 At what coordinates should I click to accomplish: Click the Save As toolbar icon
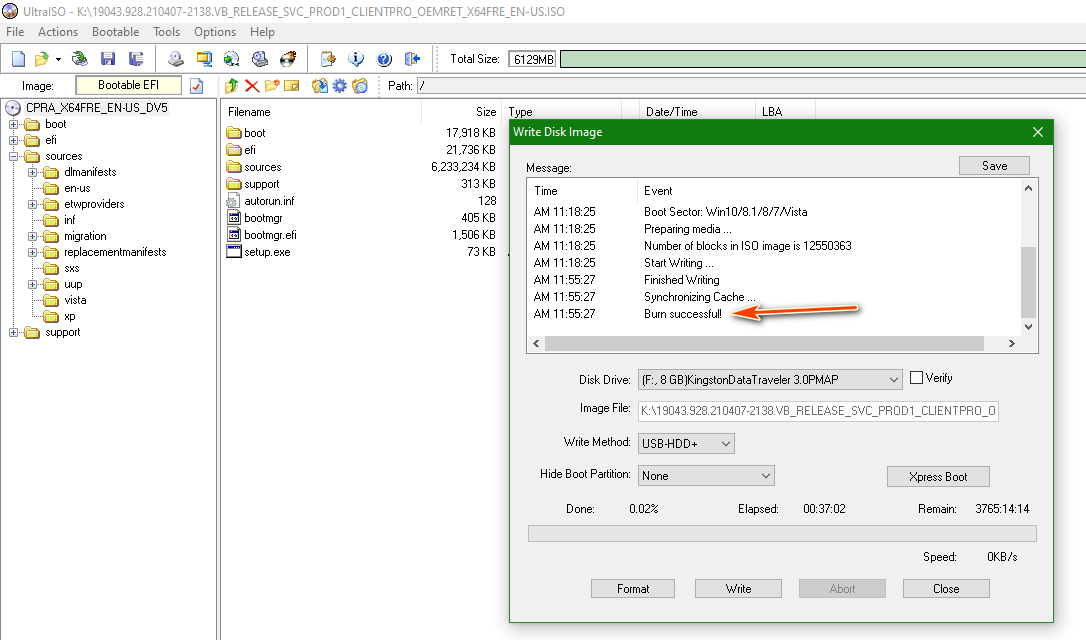[x=136, y=59]
